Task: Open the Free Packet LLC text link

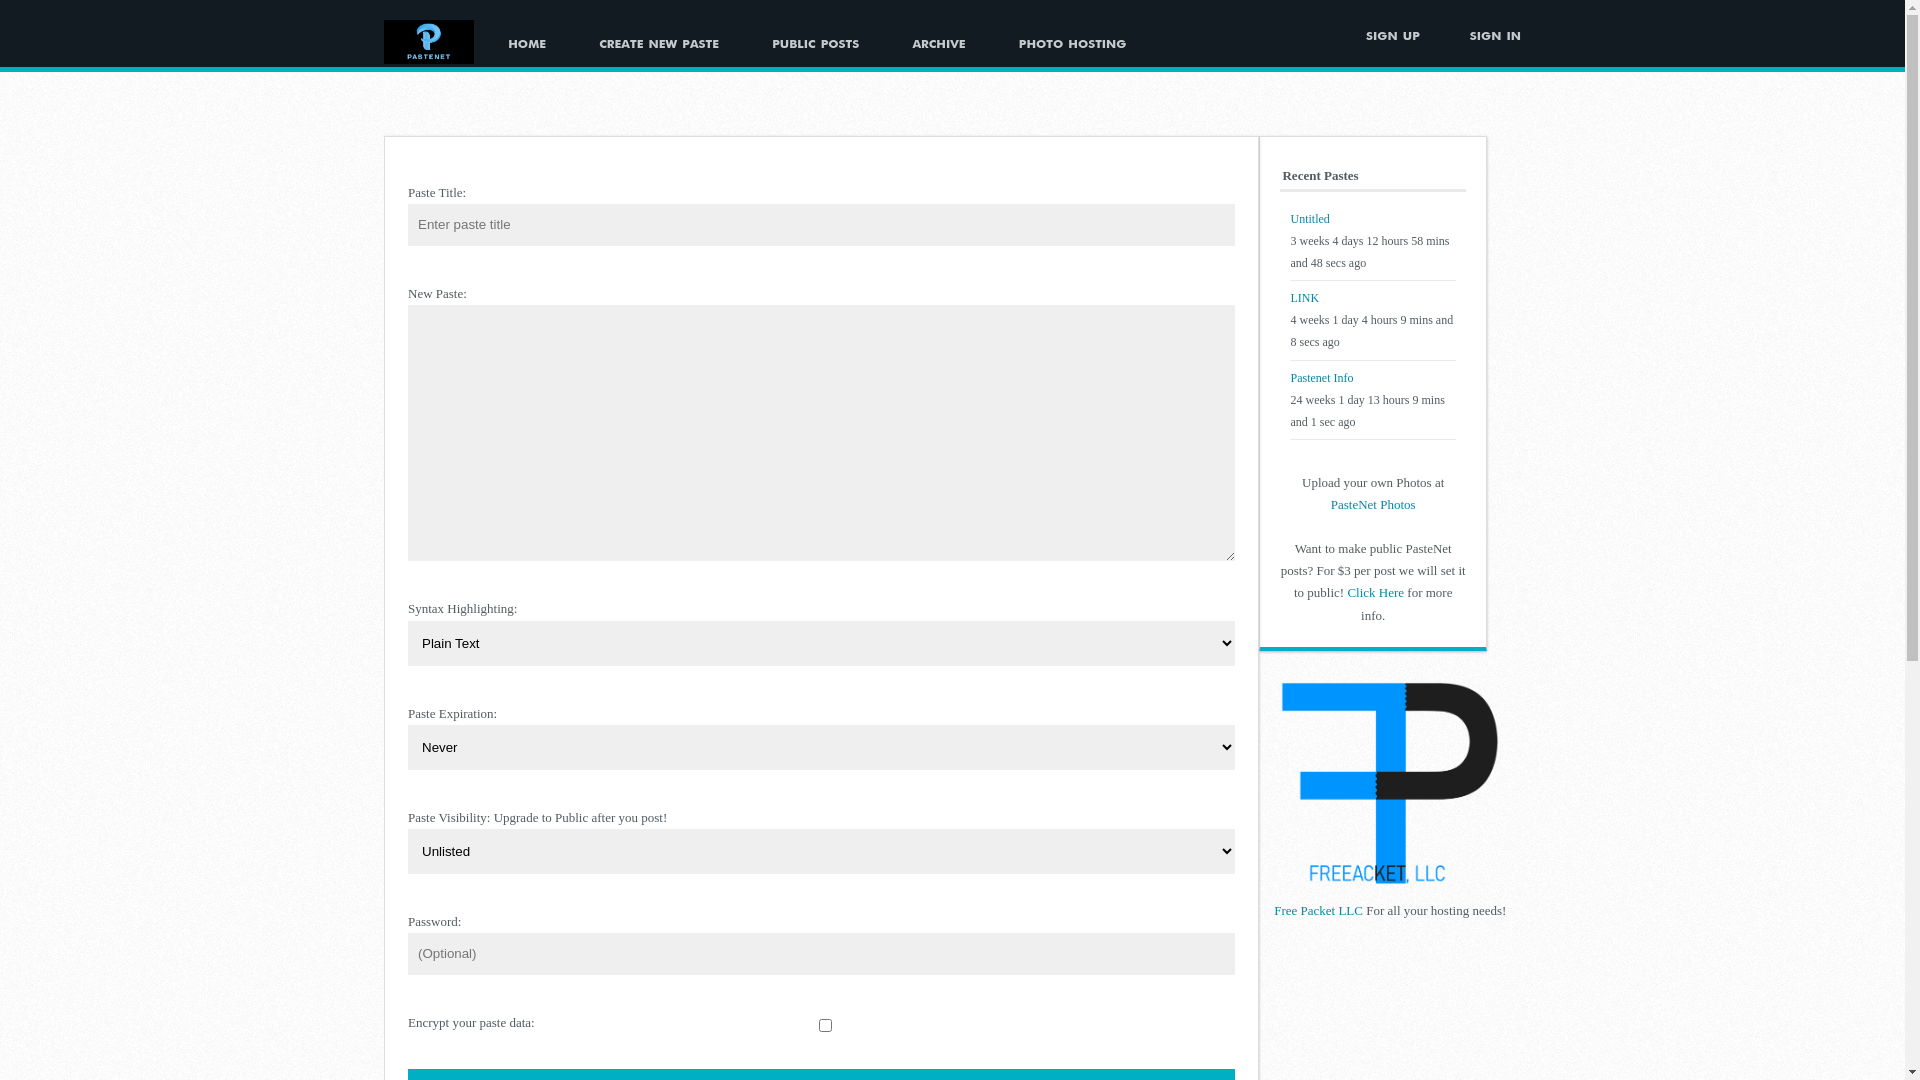Action: pos(1318,911)
